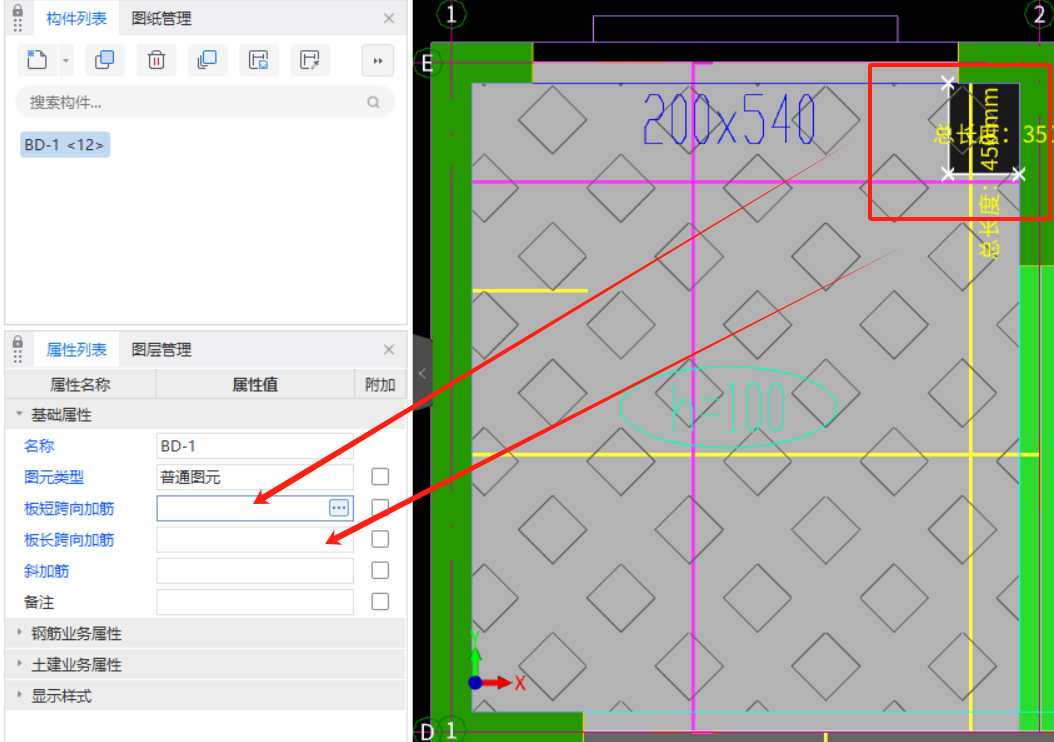Click the save component archive icon
This screenshot has height=742, width=1054.
click(x=259, y=60)
